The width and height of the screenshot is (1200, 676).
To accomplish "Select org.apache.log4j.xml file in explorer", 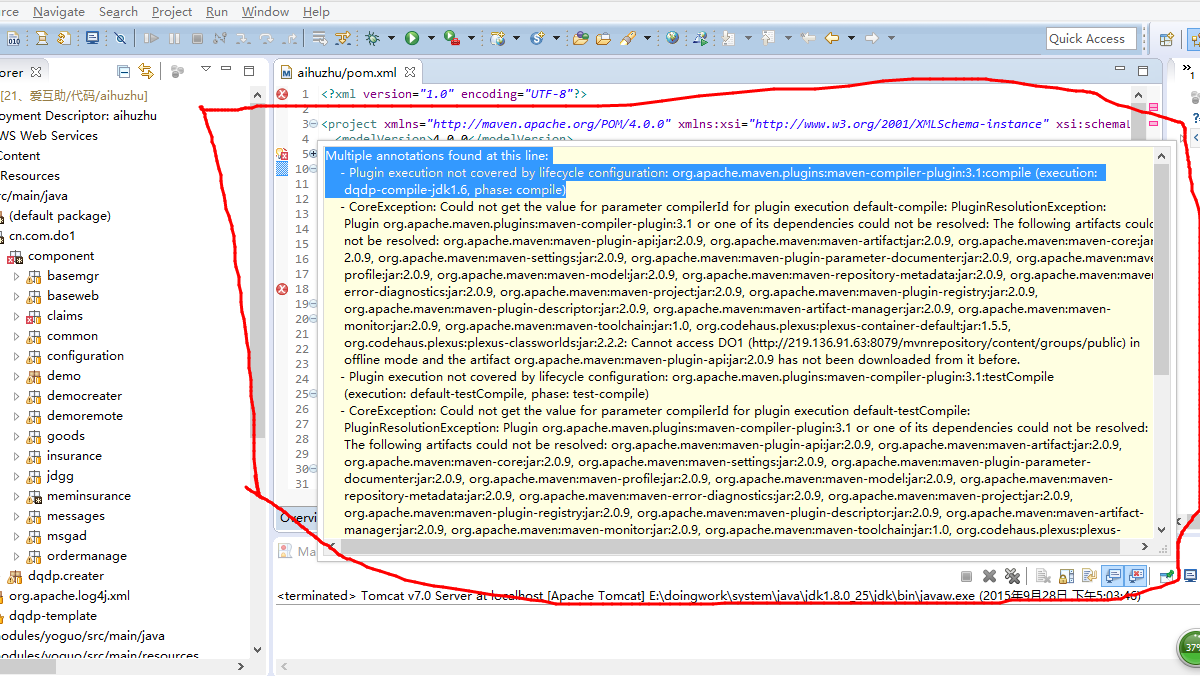I will tap(69, 596).
